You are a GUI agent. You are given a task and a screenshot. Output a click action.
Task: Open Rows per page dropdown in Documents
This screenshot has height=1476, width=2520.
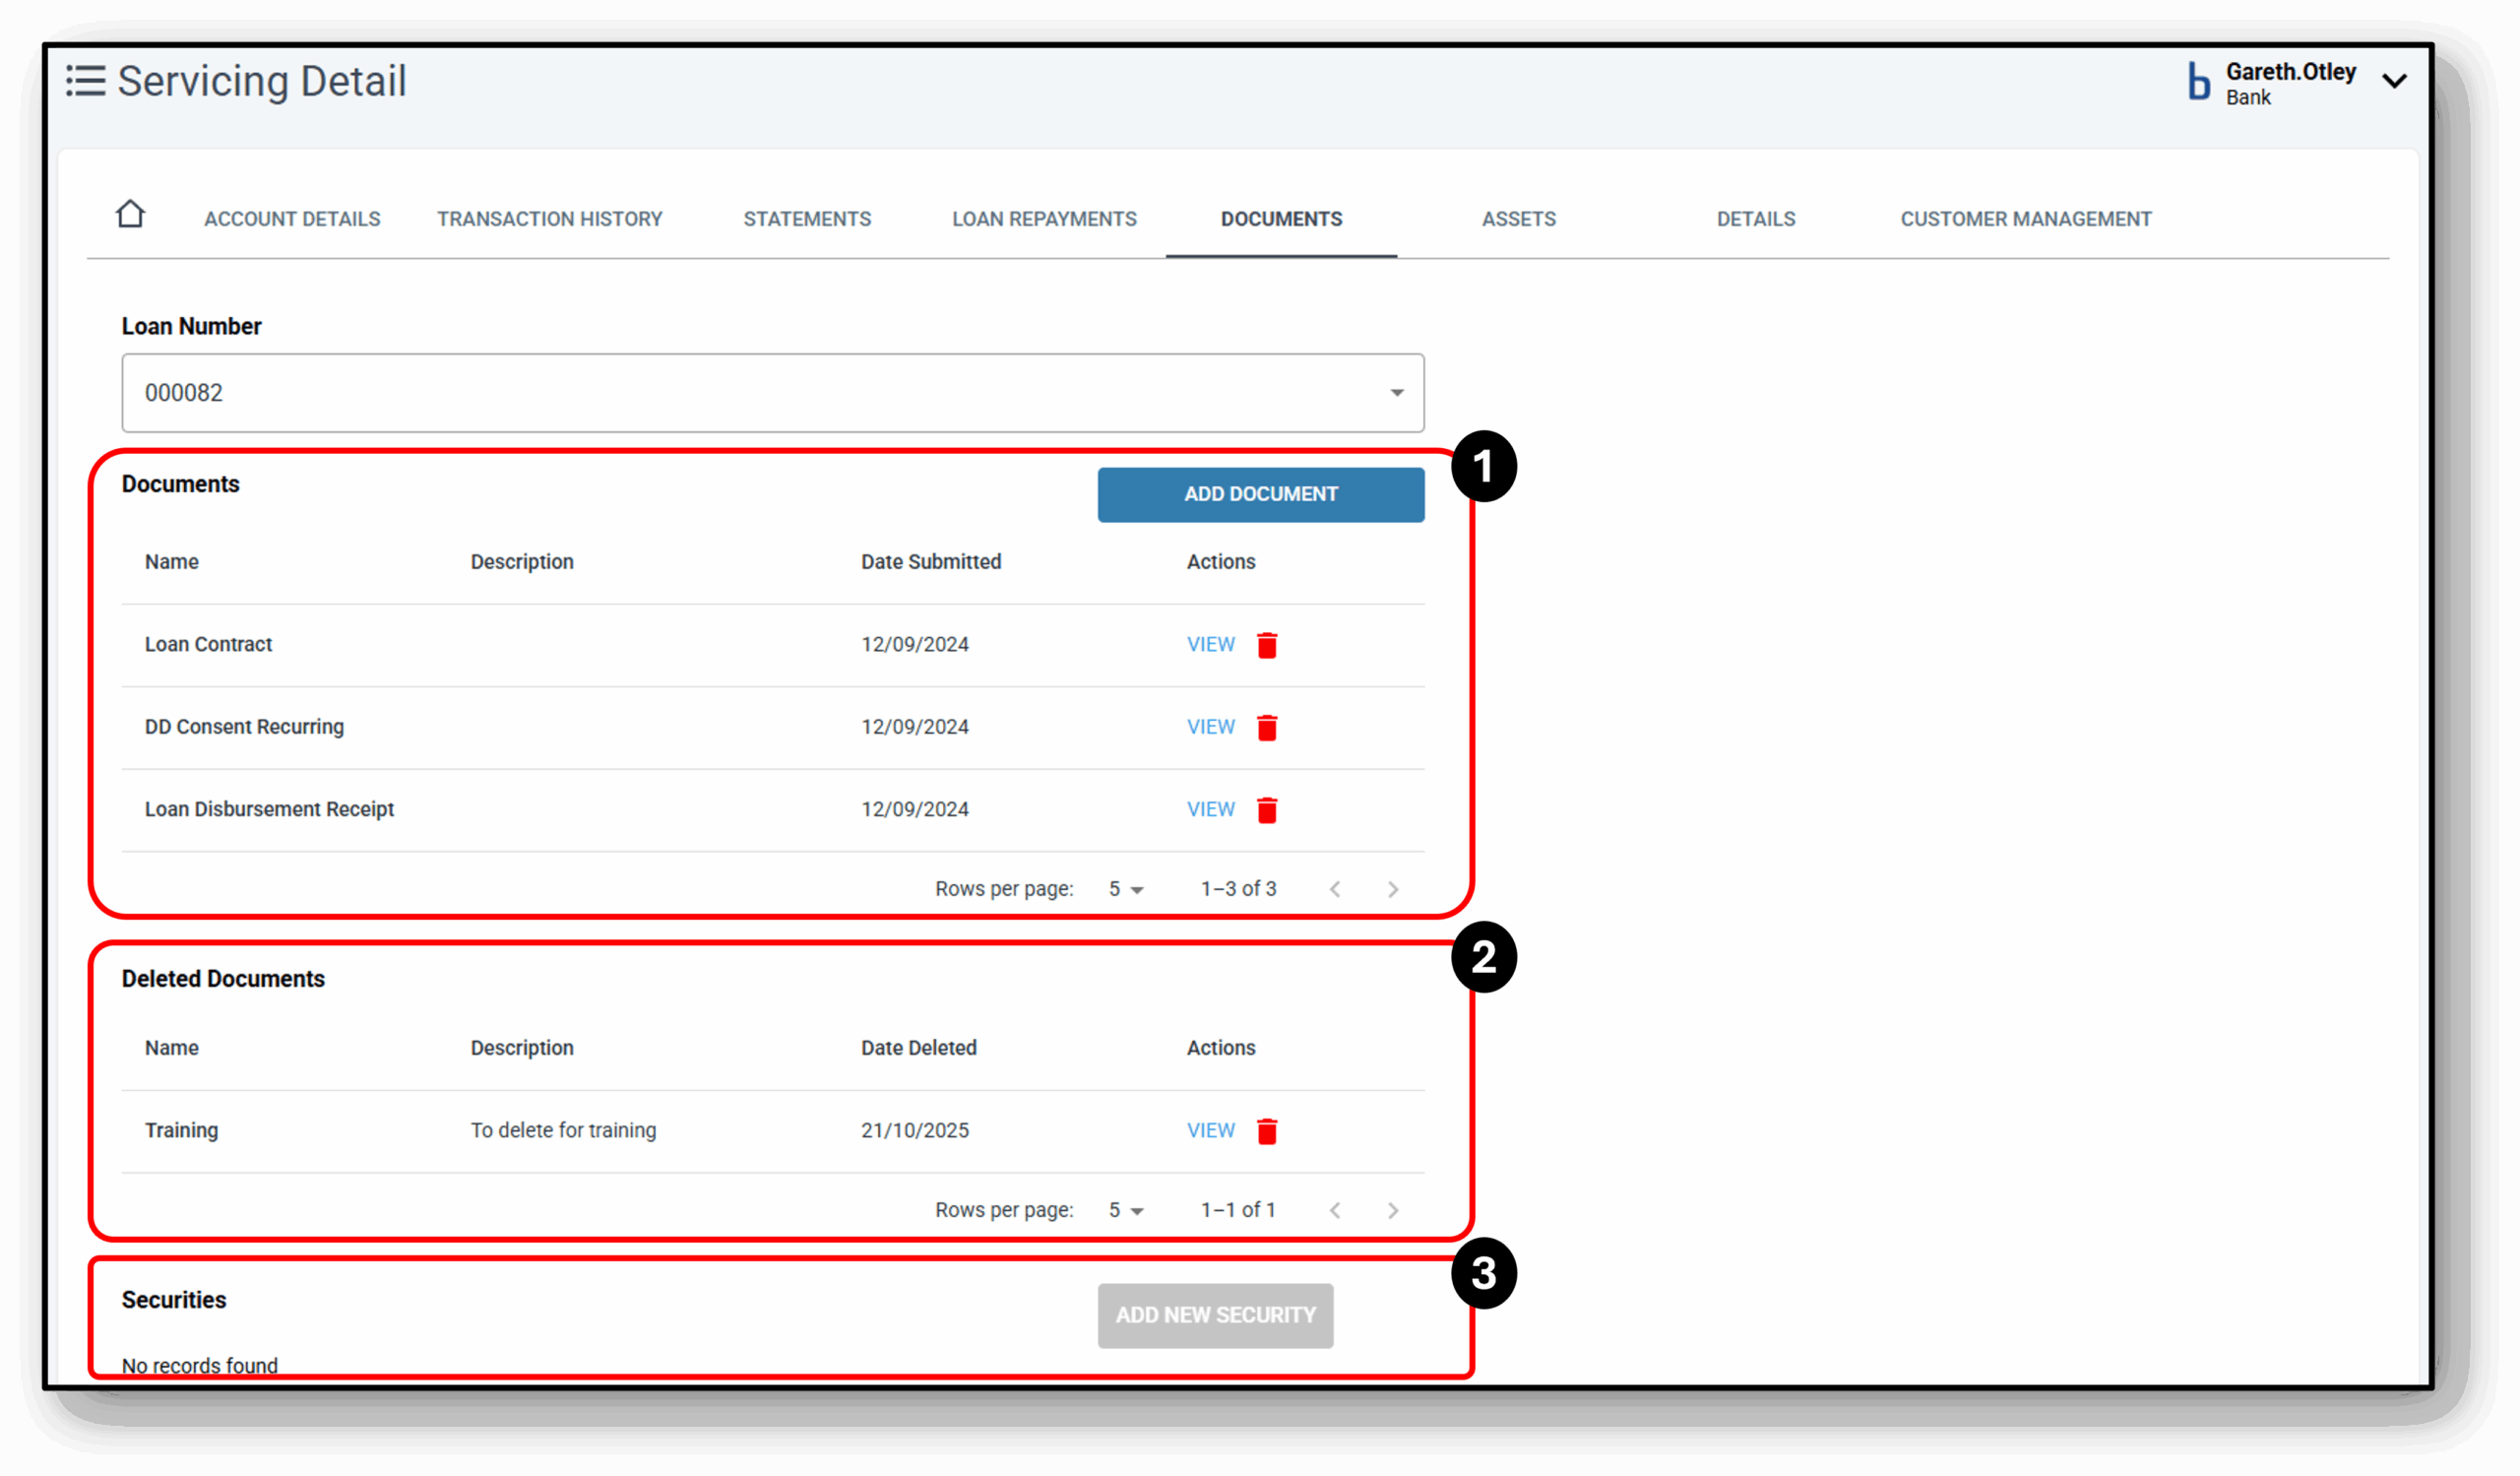1126,889
